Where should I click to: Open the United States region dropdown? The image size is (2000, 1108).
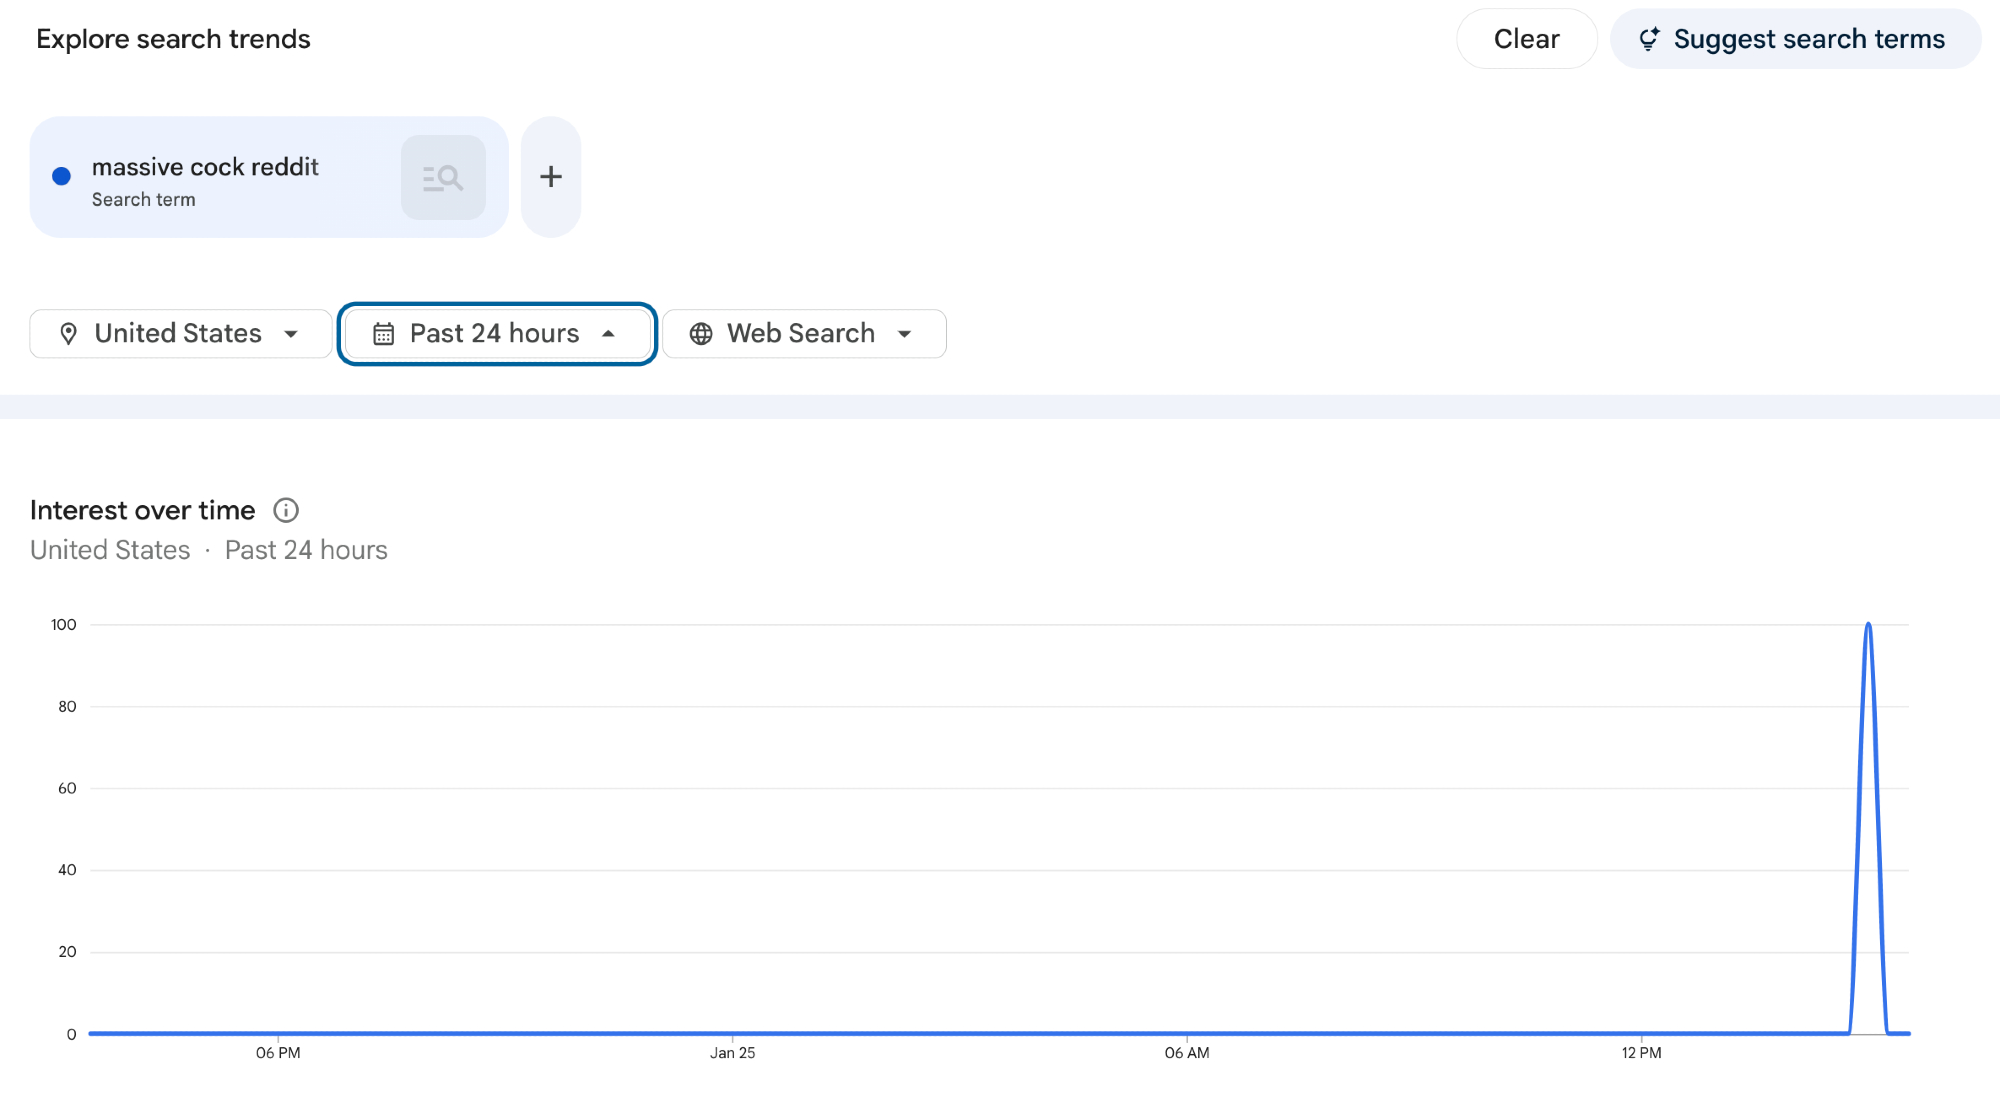click(181, 334)
